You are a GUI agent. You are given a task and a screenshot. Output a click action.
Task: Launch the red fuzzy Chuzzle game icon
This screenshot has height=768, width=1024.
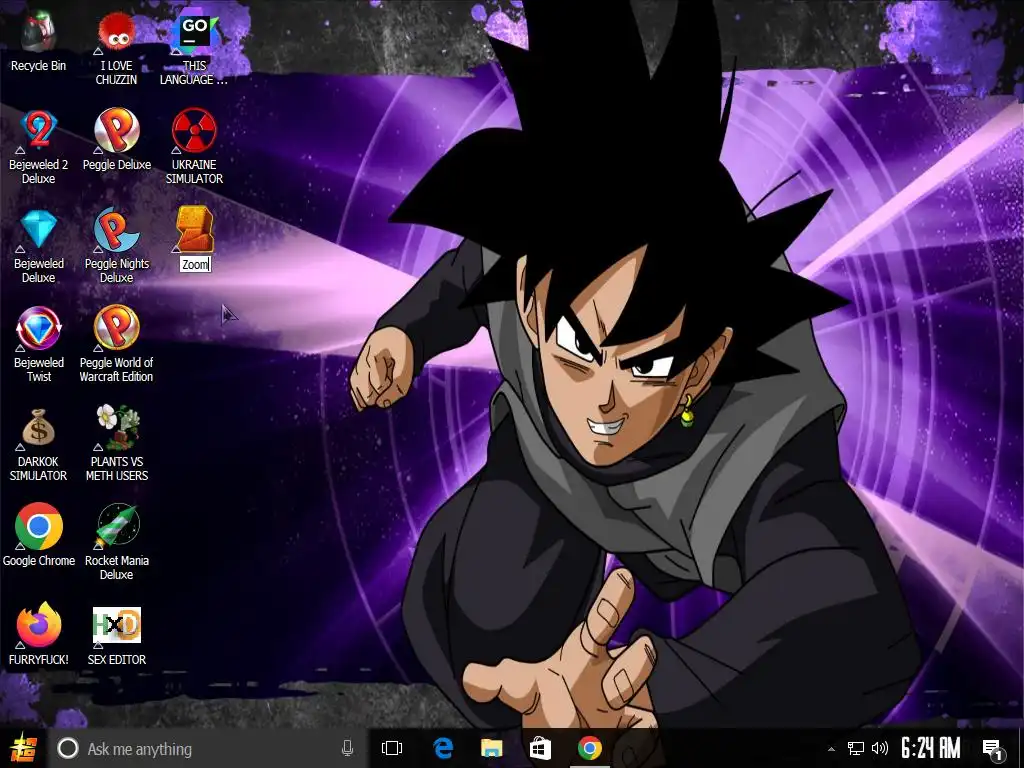click(x=116, y=33)
